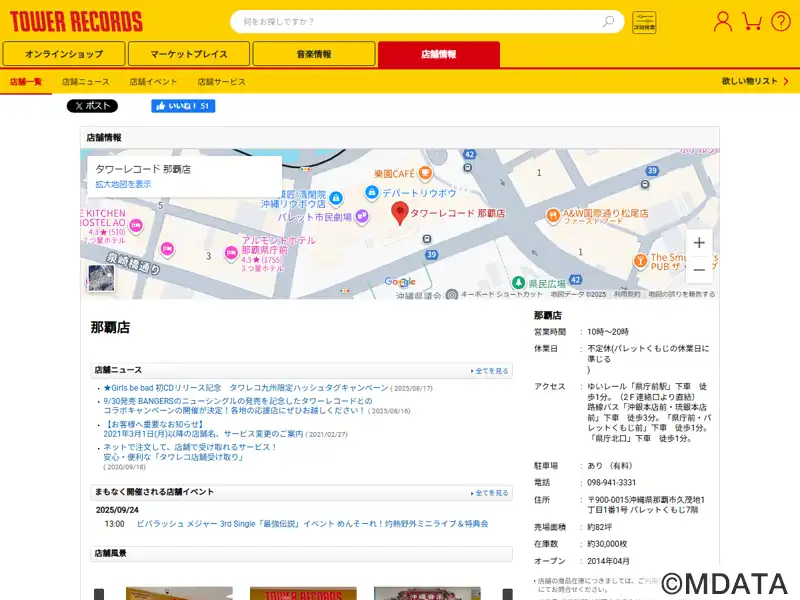Image resolution: width=800 pixels, height=600 pixels.
Task: Click the Google logo on the map
Action: [400, 282]
